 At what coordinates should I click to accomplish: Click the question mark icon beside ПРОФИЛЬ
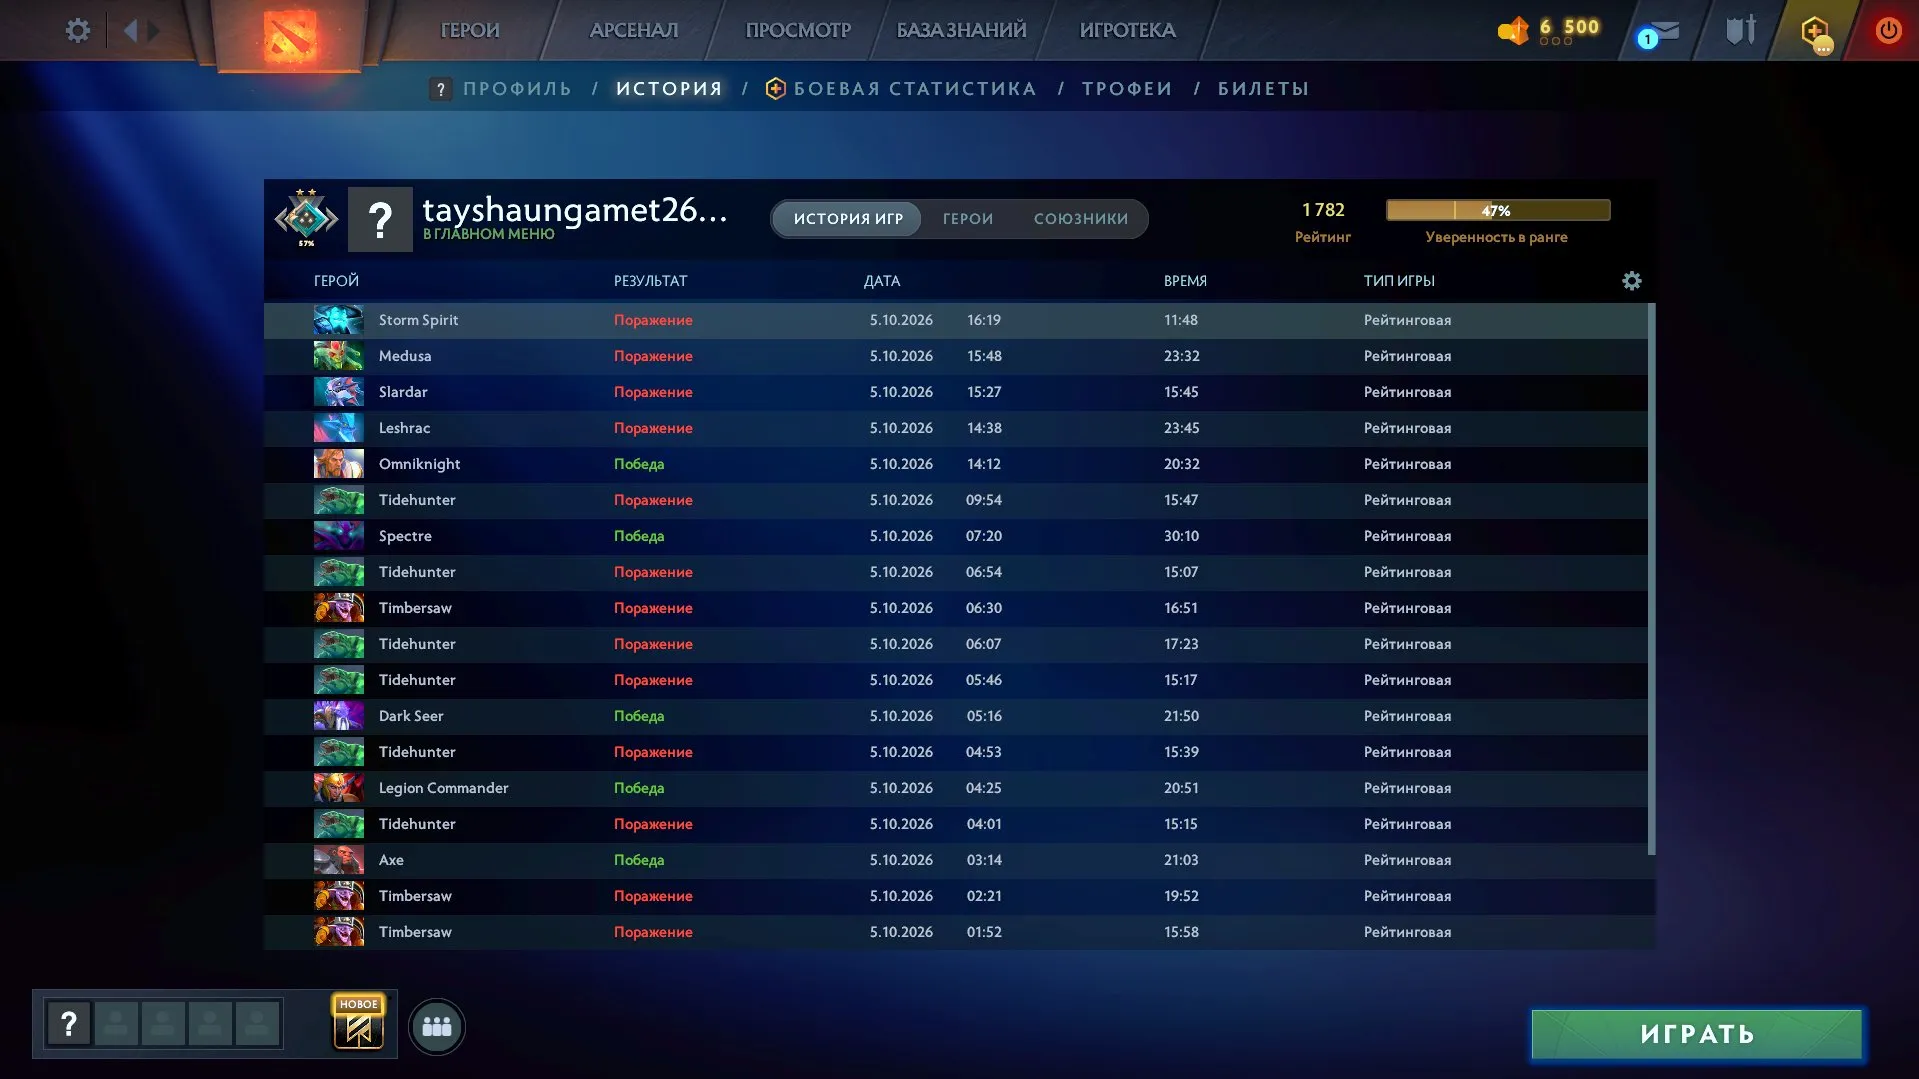[x=440, y=89]
